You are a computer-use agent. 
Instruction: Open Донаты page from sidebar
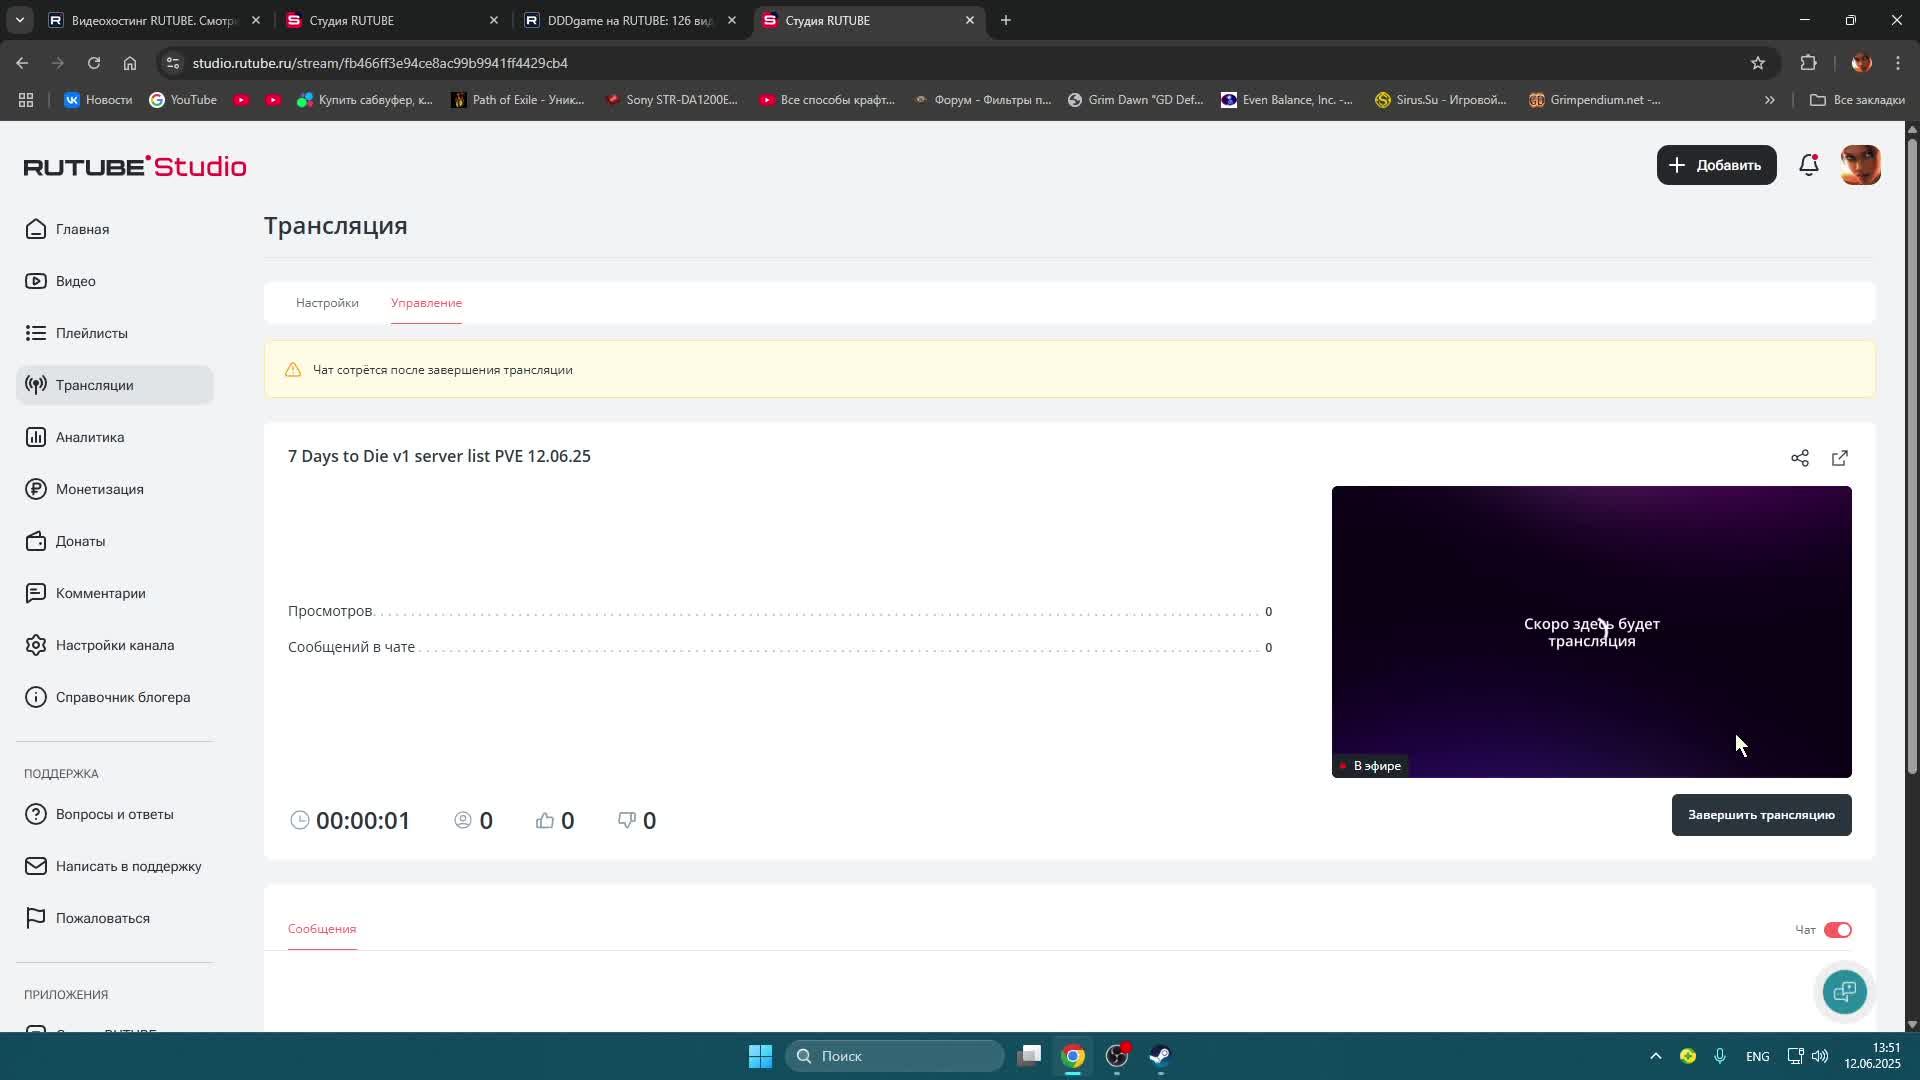[80, 541]
